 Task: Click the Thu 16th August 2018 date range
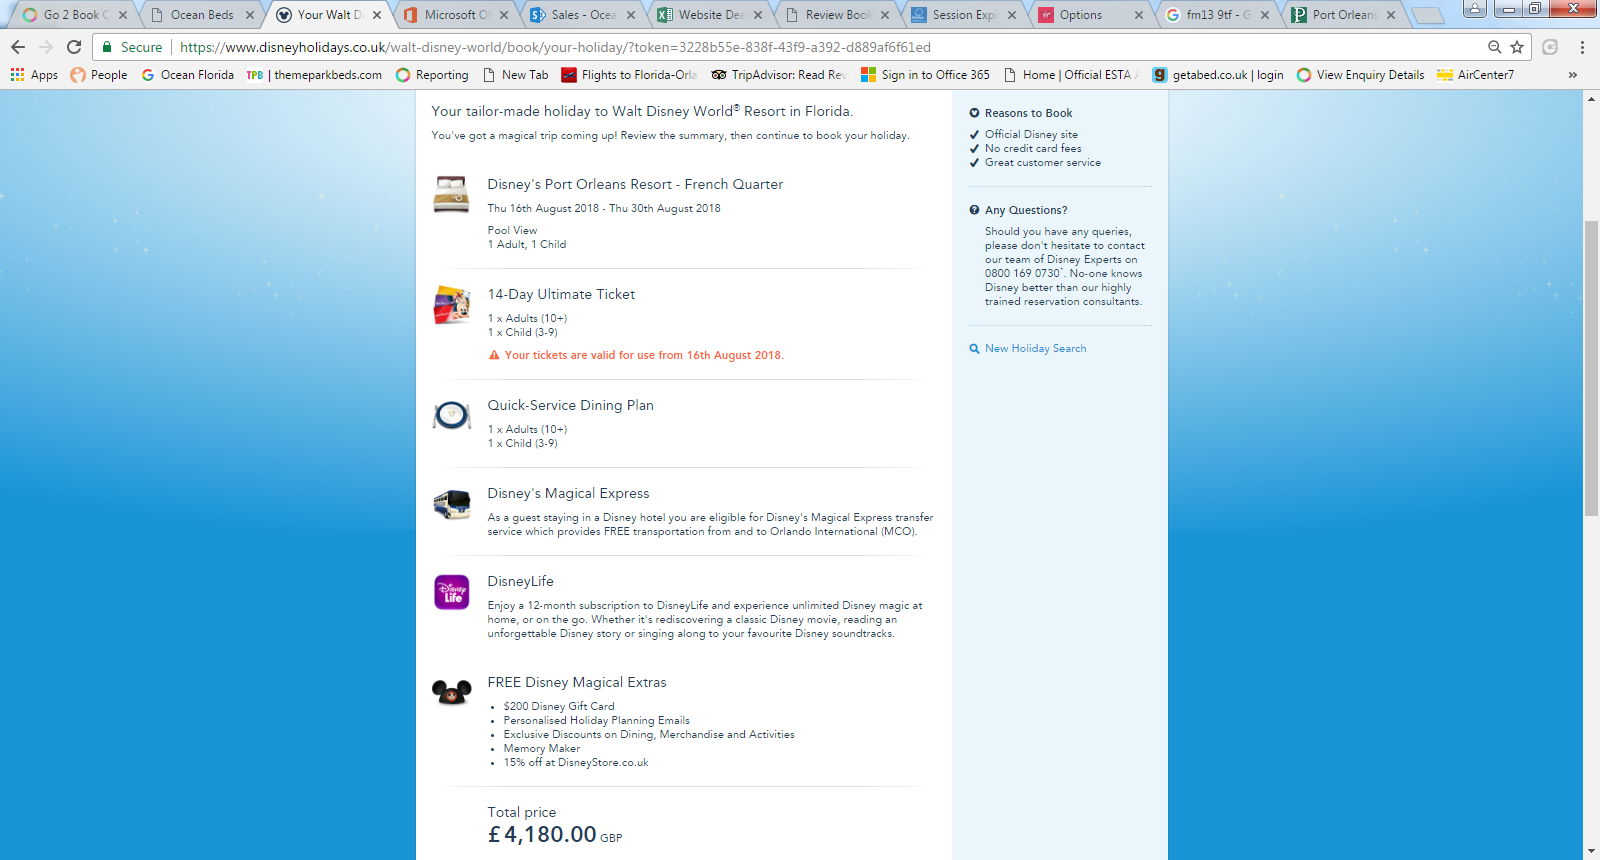[x=604, y=208]
